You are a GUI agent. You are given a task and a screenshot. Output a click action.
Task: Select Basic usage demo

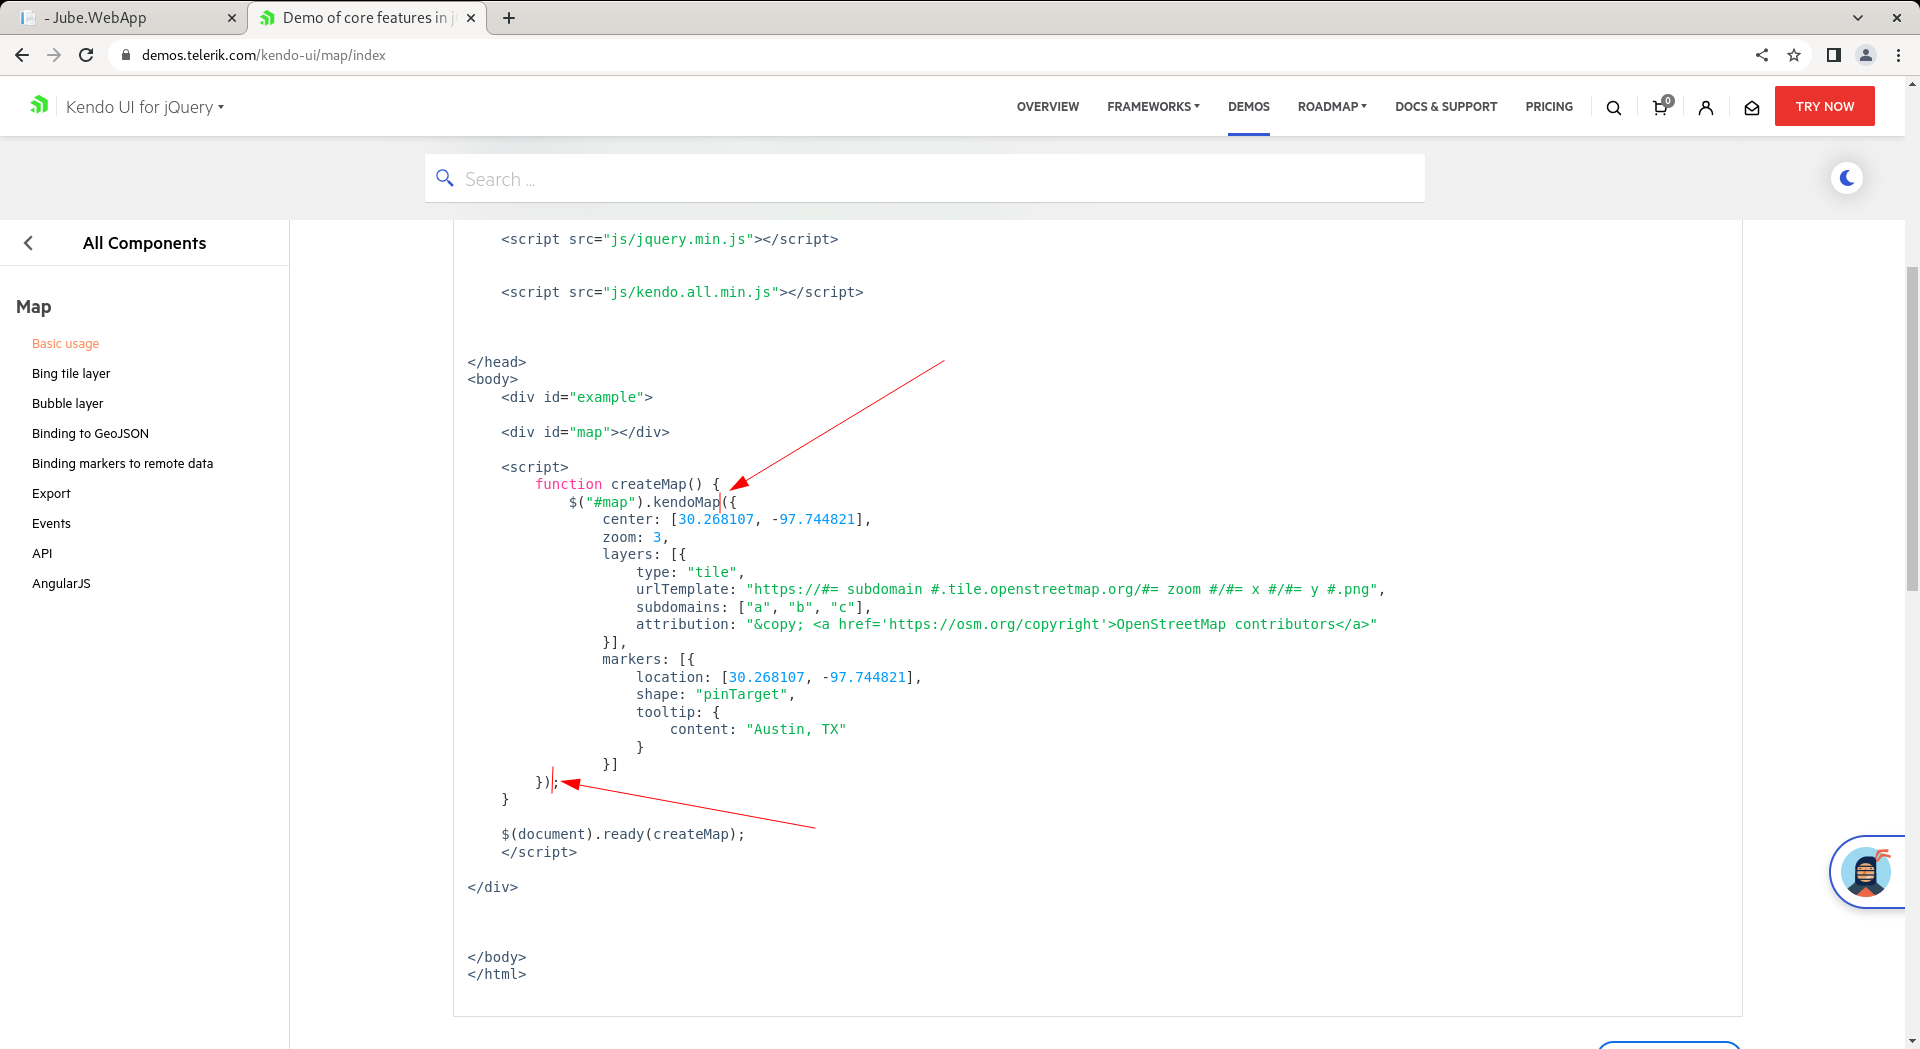click(65, 343)
